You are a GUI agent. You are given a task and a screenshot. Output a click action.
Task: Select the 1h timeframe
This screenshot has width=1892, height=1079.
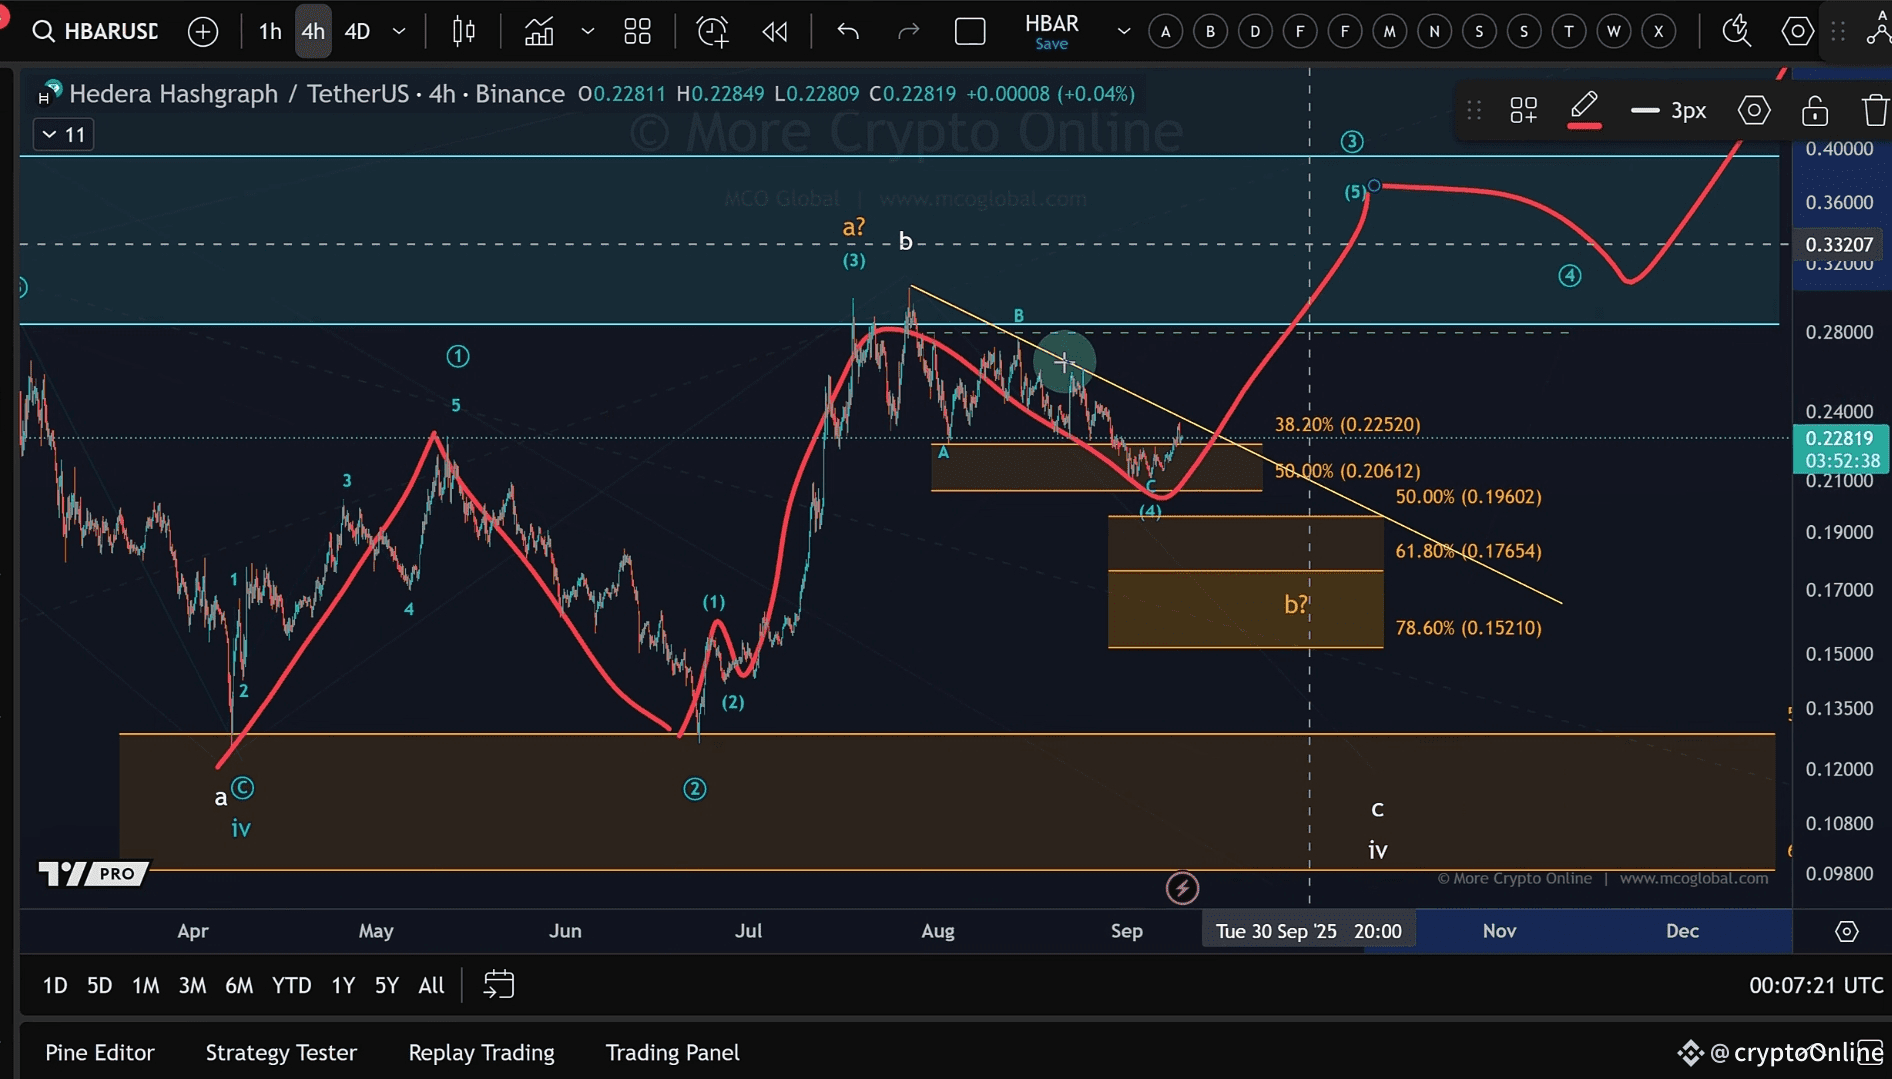(270, 31)
